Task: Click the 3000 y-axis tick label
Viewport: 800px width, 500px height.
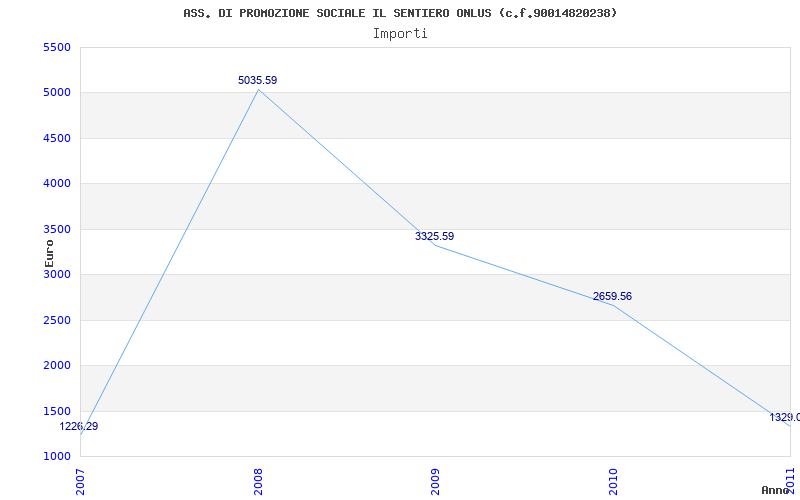Action: [x=56, y=274]
